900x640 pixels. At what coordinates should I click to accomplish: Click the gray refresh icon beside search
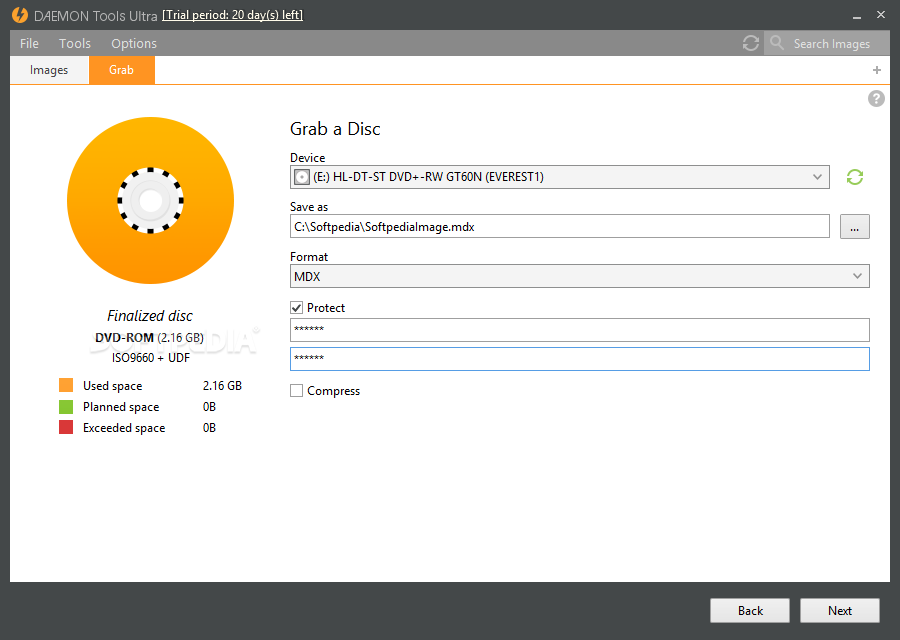coord(750,43)
